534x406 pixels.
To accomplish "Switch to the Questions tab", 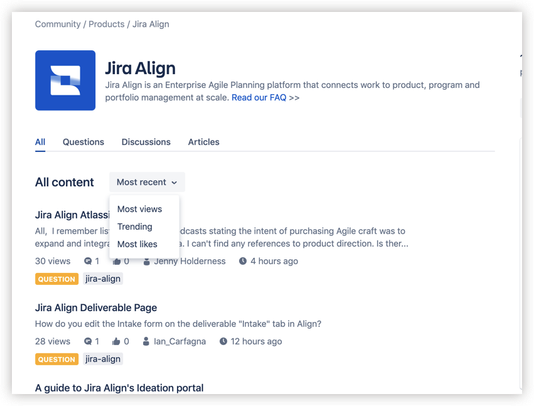I will point(83,142).
